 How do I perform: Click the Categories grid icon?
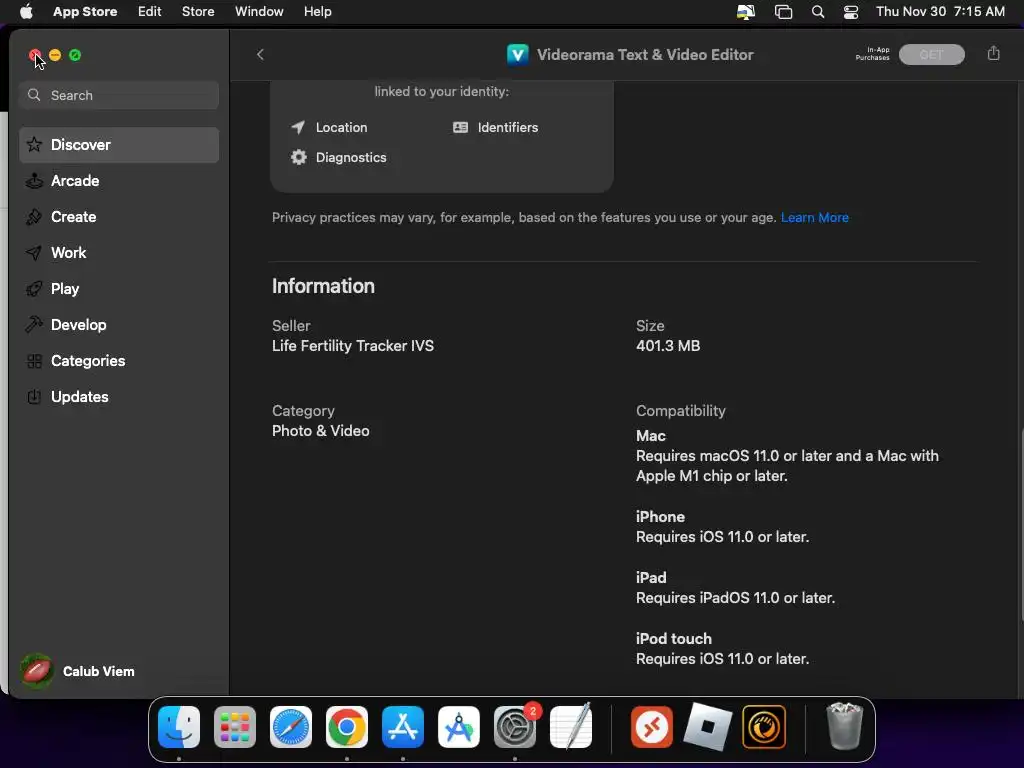34,361
